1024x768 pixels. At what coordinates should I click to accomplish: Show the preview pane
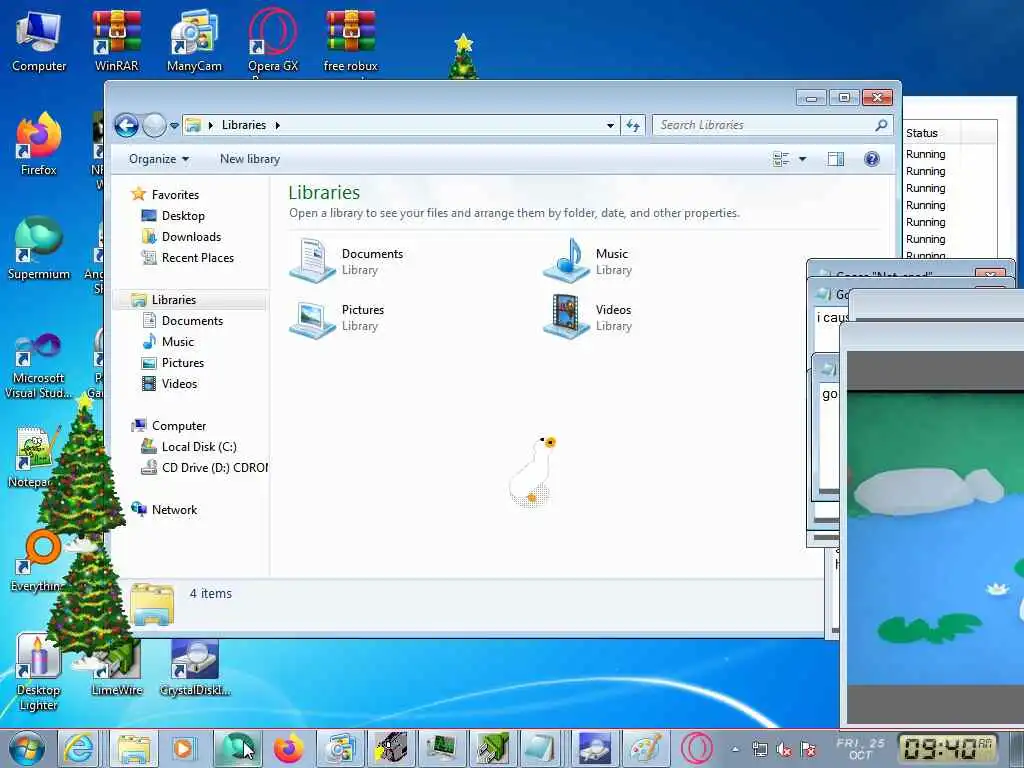click(835, 159)
